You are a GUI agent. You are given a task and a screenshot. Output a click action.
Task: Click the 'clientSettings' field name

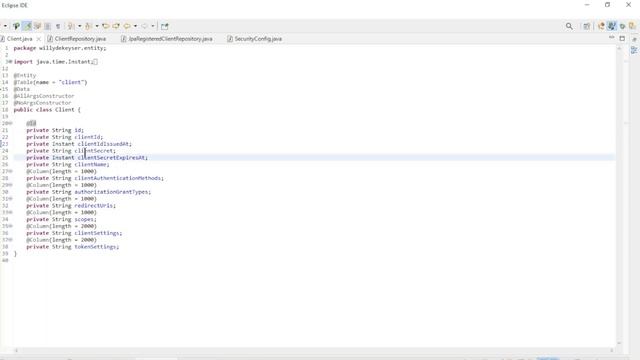(x=97, y=233)
